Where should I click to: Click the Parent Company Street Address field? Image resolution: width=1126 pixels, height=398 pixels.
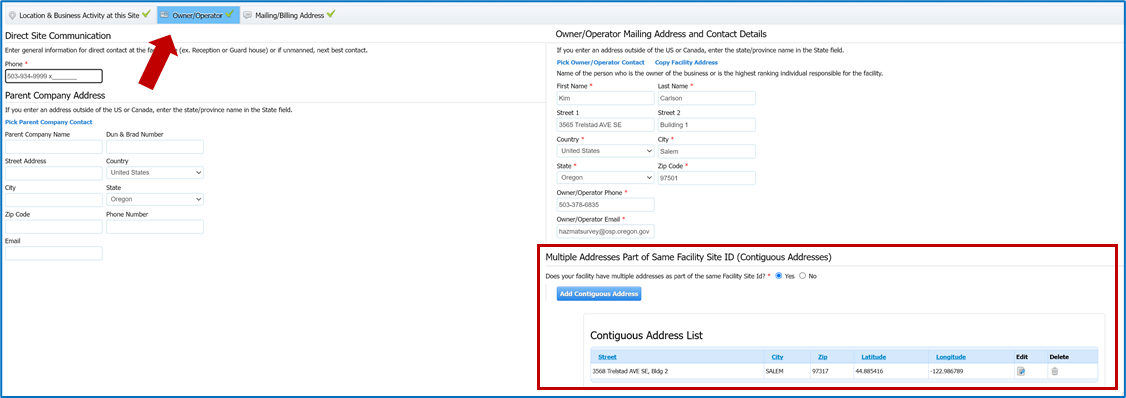tap(54, 173)
